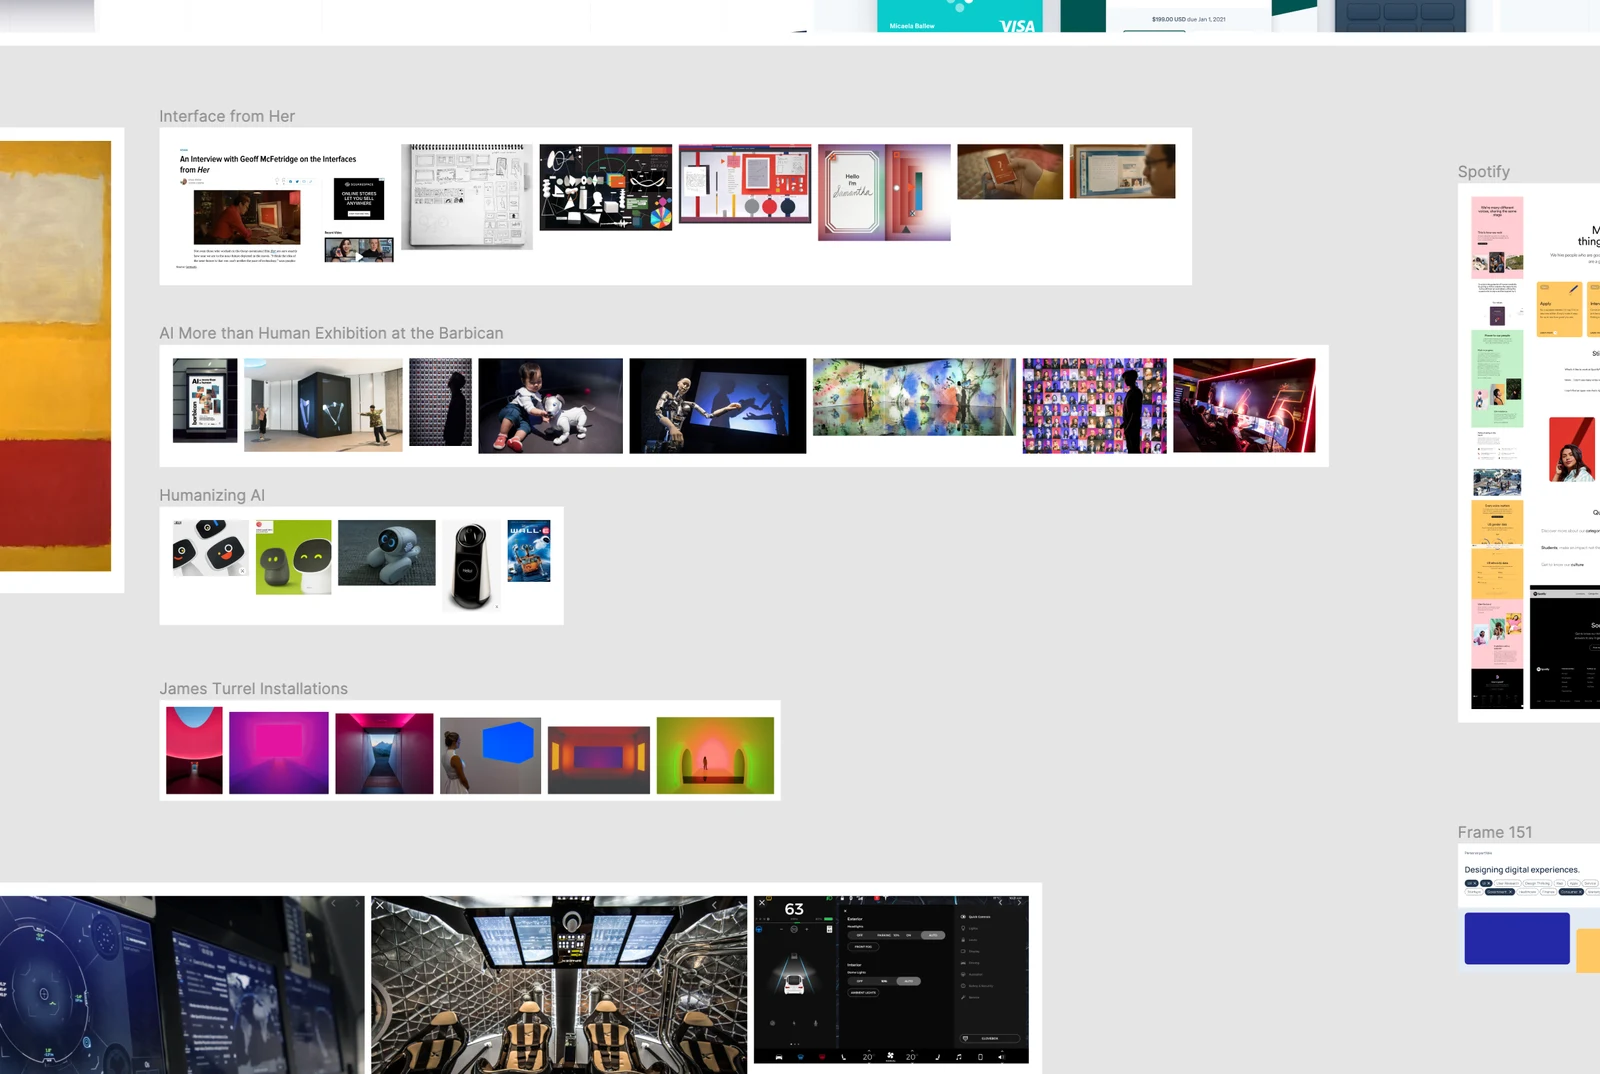Select the green background robots image

[293, 557]
